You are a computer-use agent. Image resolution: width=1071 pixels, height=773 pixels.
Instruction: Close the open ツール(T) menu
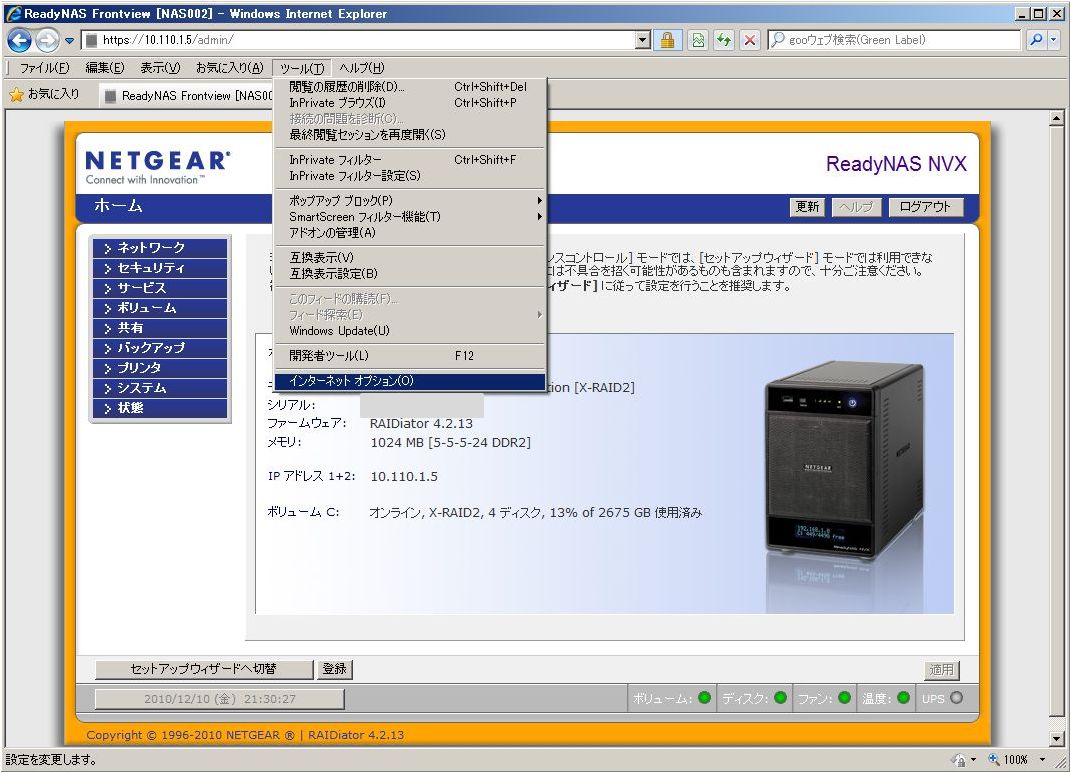302,68
